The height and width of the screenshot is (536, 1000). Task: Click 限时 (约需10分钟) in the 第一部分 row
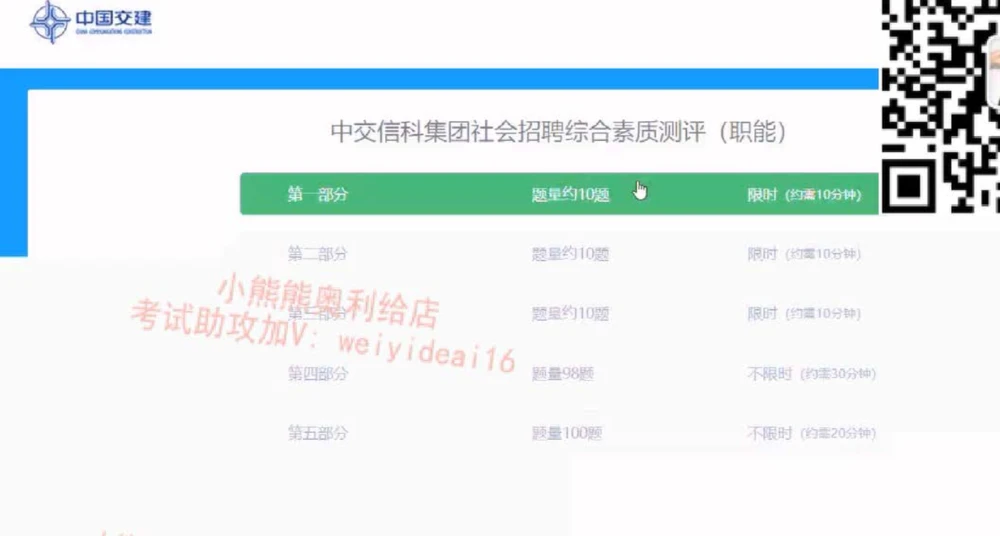[804, 195]
